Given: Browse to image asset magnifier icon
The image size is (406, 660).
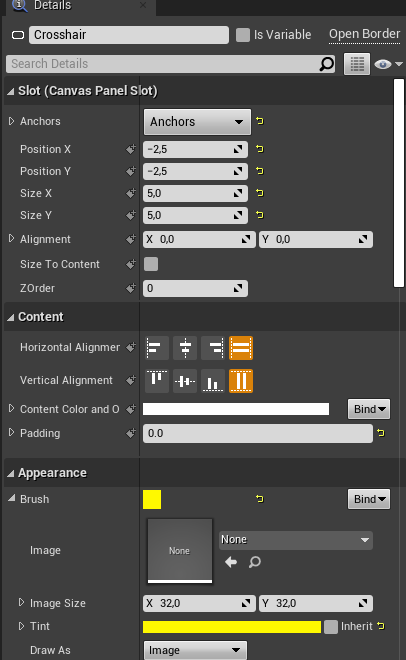Looking at the screenshot, I should coord(255,562).
